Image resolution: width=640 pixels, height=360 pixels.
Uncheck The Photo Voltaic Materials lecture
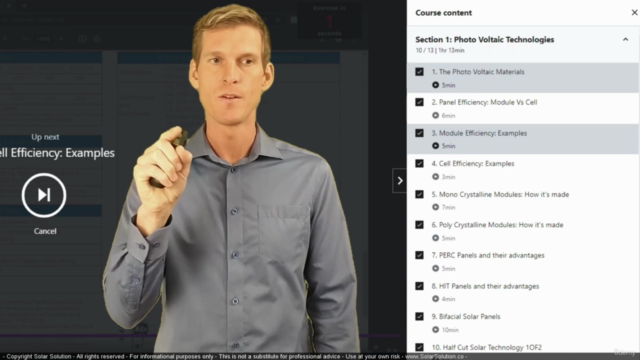pyautogui.click(x=419, y=72)
